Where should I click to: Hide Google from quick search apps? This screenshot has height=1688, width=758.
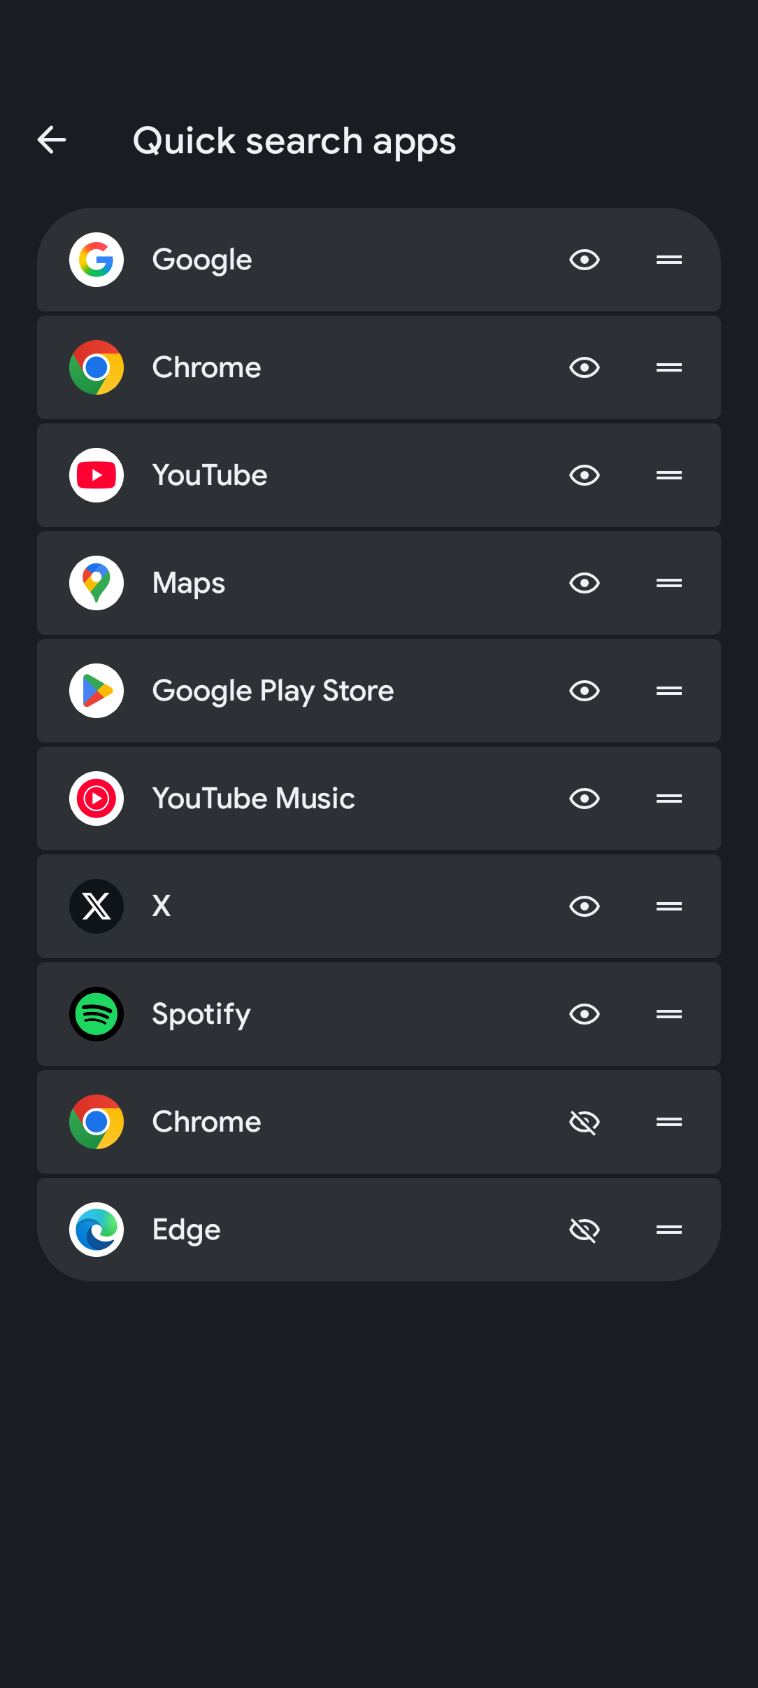coord(584,260)
